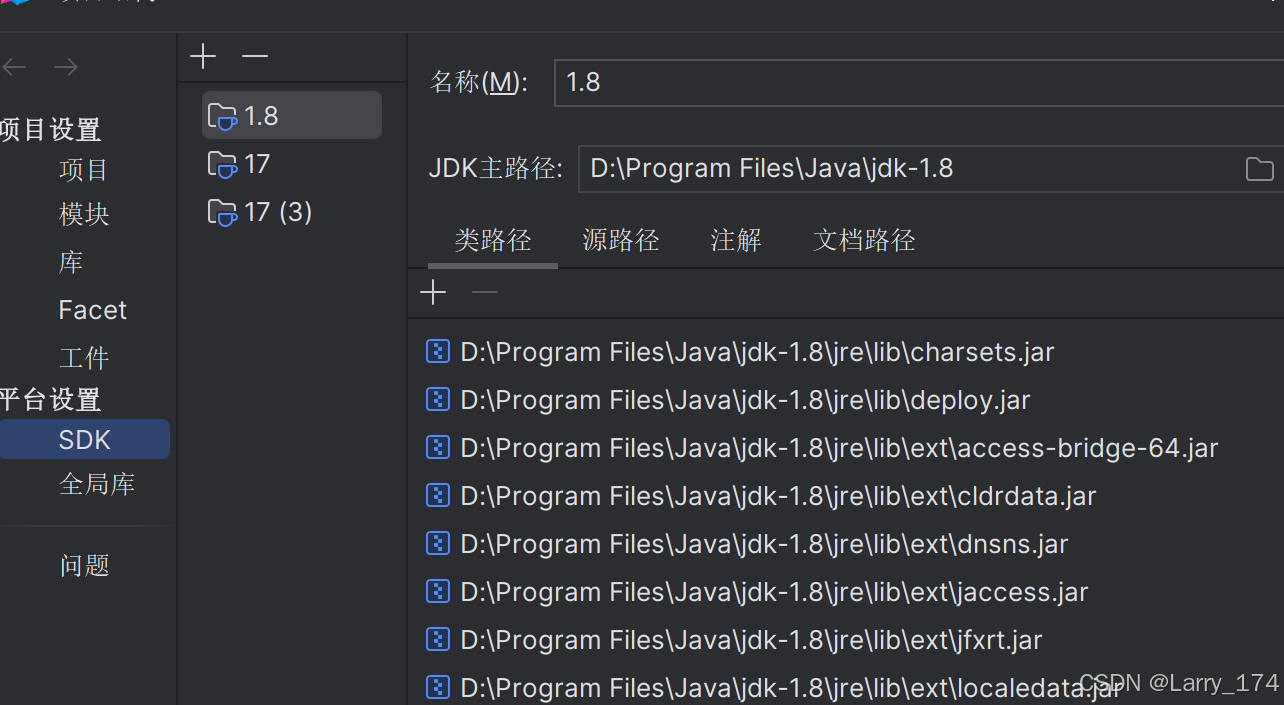Add a new SDK with the plus button
1284x705 pixels.
pyautogui.click(x=202, y=56)
